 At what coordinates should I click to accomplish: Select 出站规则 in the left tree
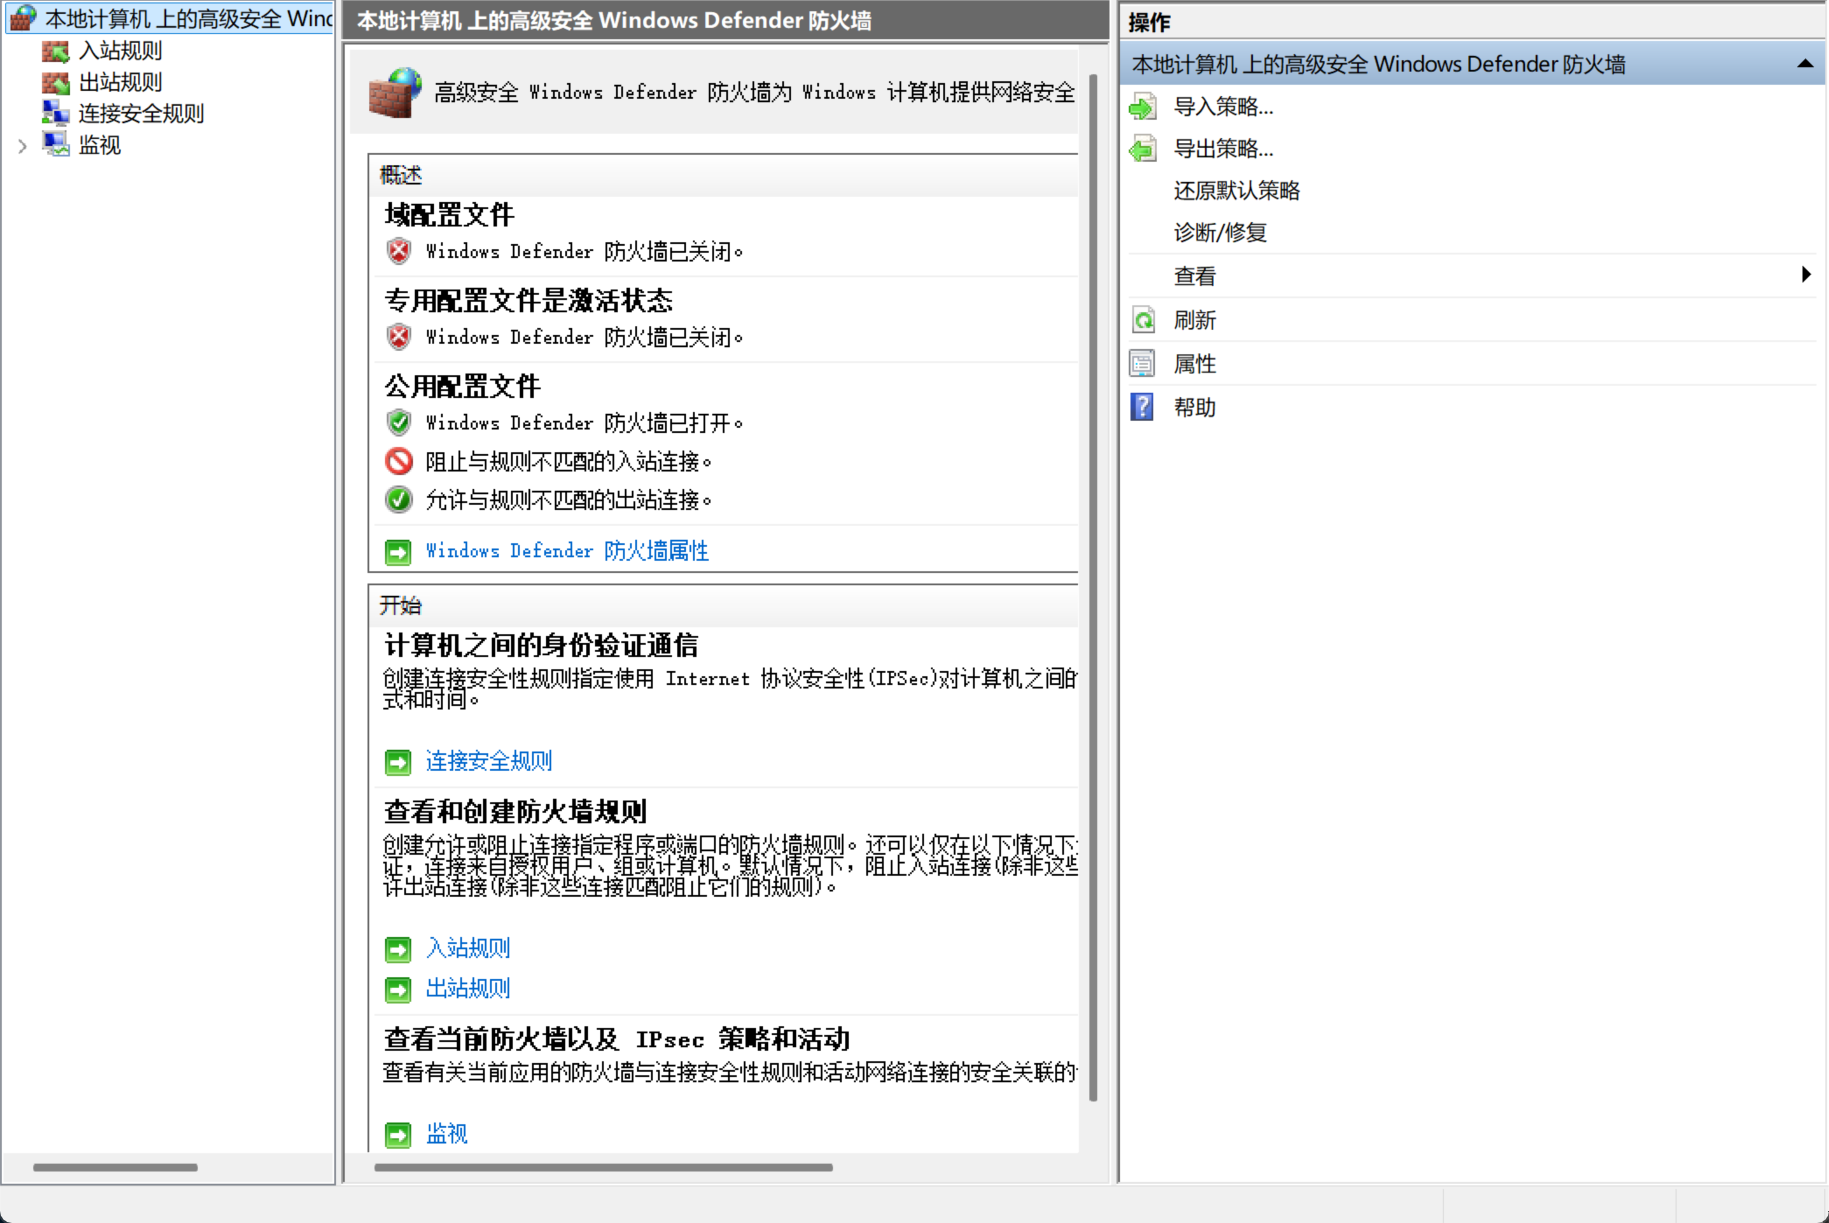click(120, 82)
